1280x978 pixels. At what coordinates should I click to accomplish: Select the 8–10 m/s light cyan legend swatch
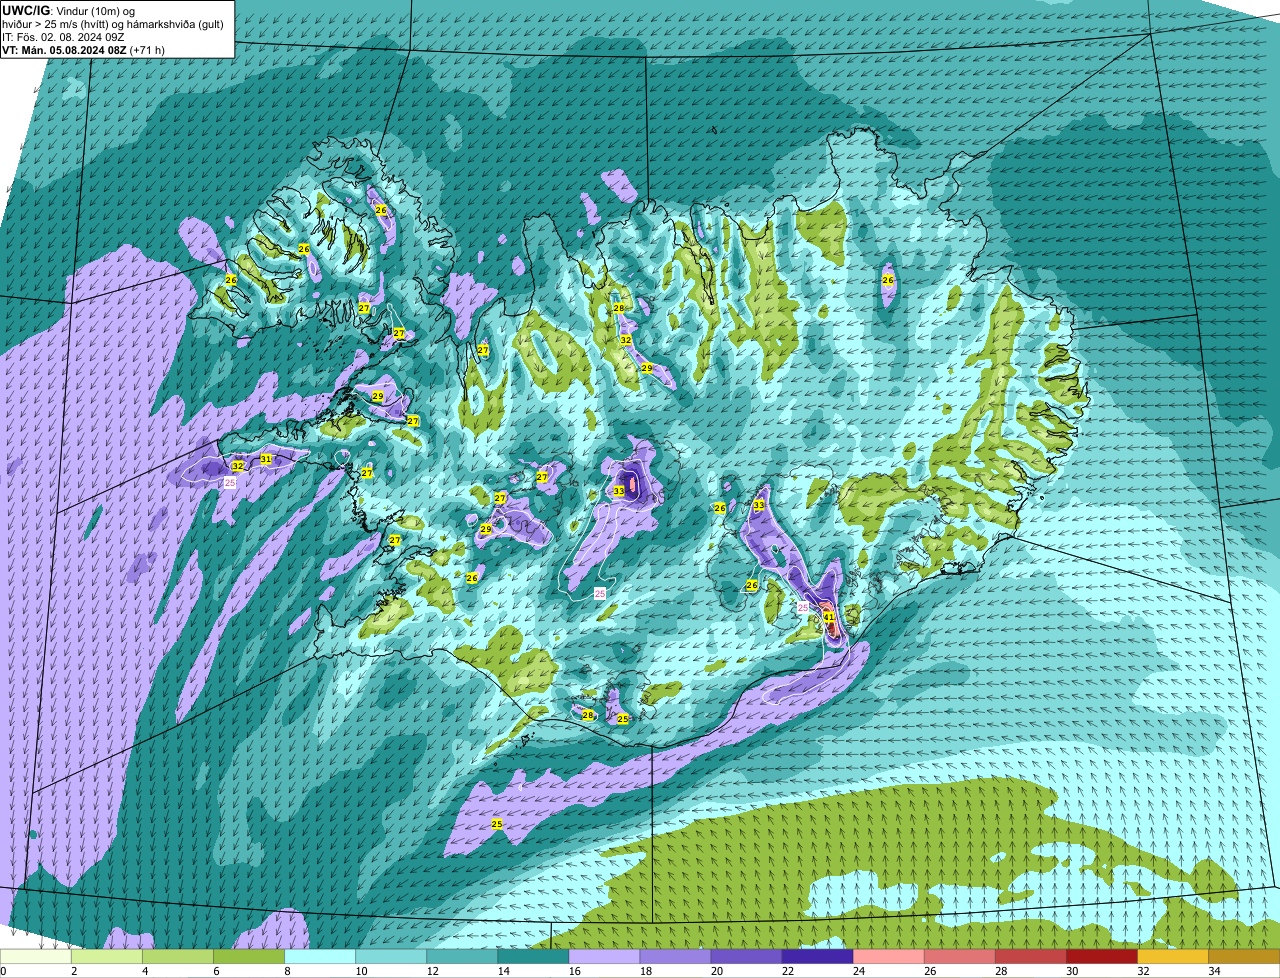[320, 957]
